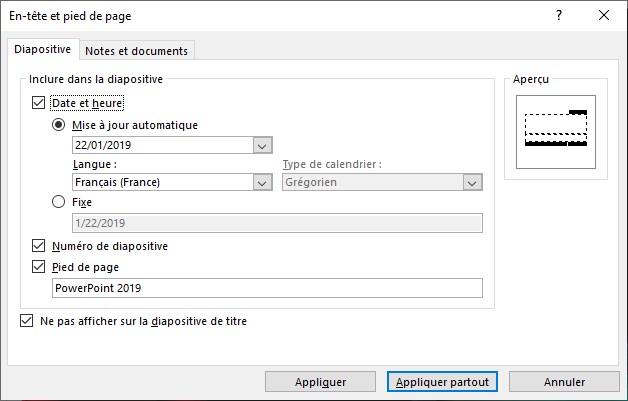Switch to the Diapositive tab

pos(42,50)
